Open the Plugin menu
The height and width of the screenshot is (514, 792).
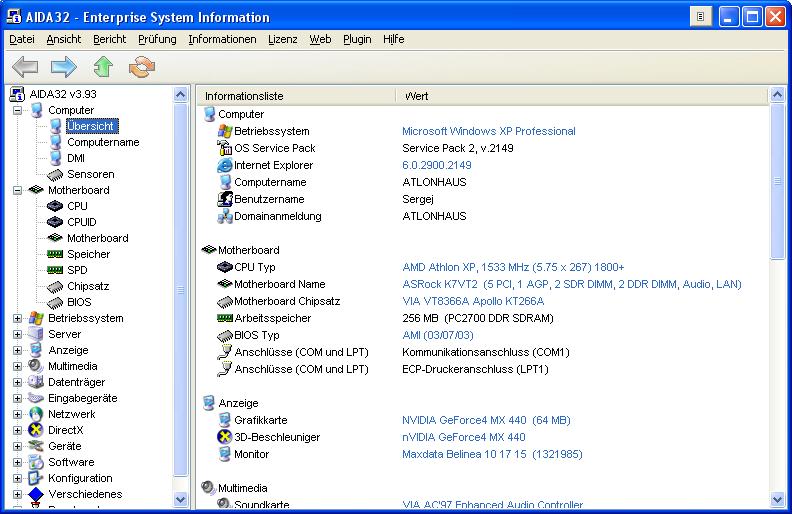point(357,39)
